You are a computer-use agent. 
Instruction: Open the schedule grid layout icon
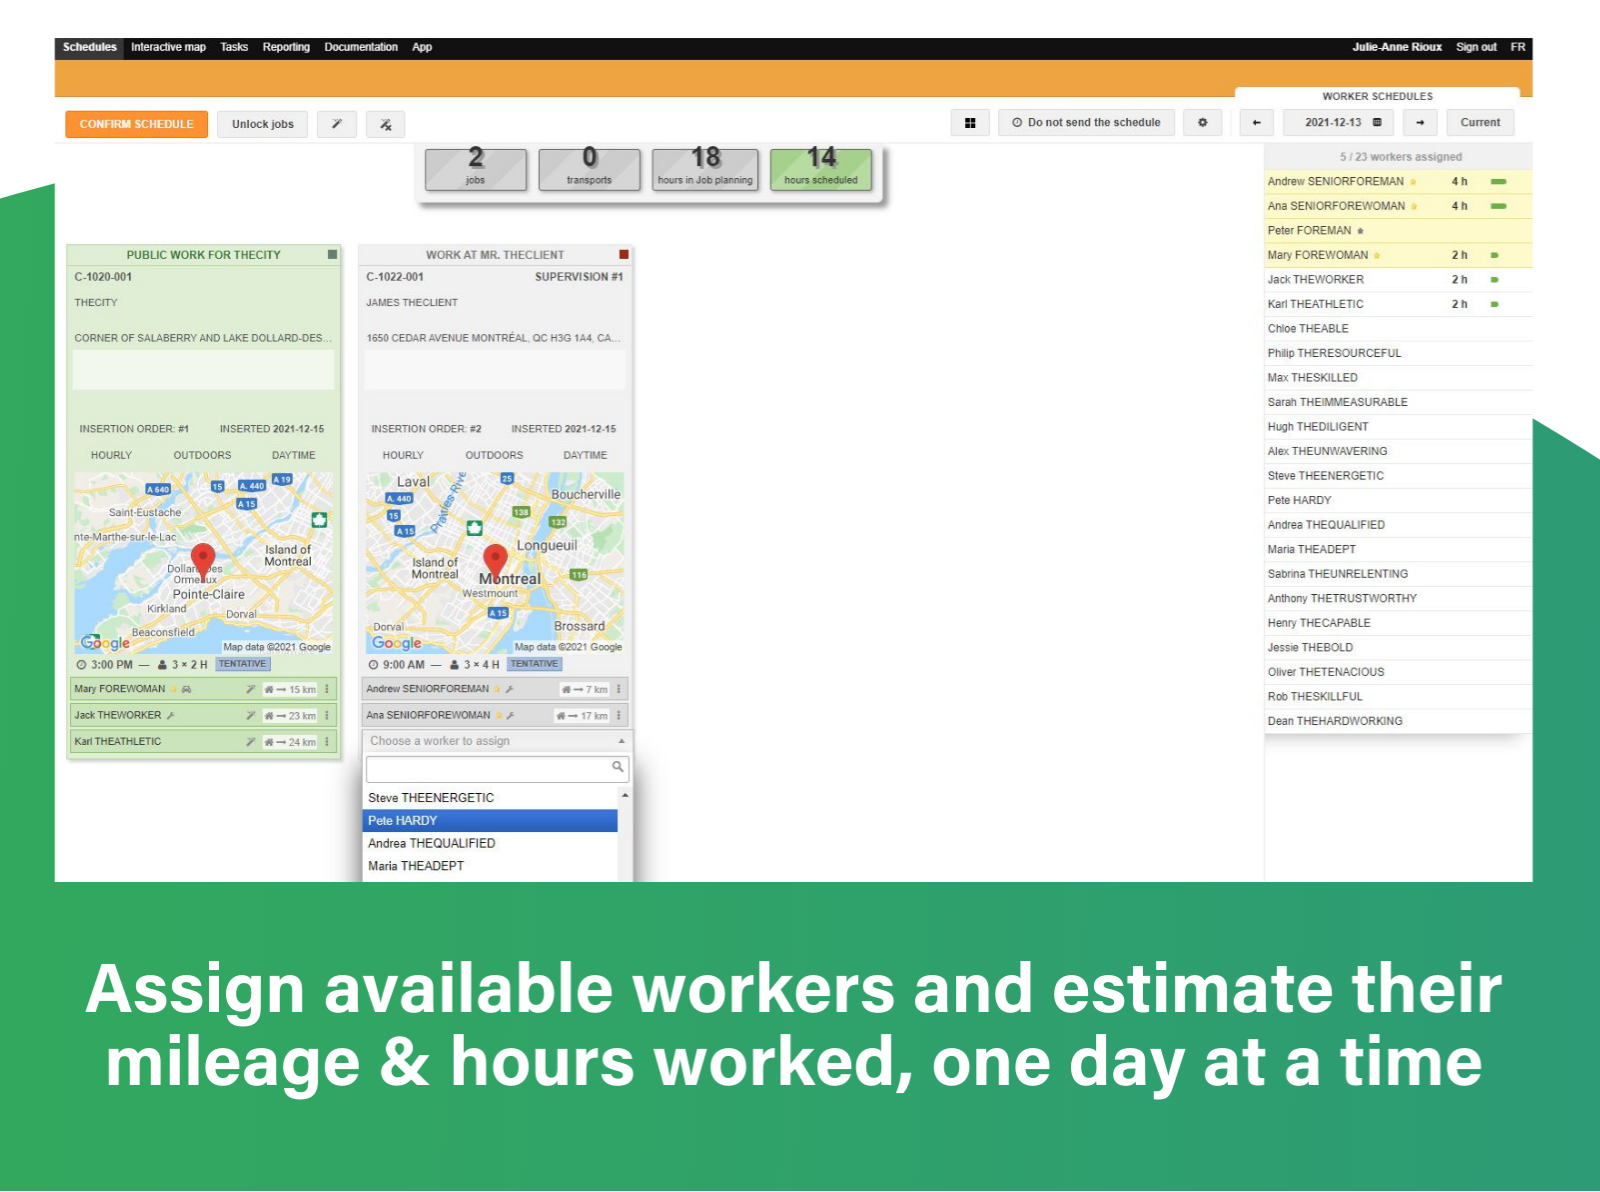(x=969, y=121)
